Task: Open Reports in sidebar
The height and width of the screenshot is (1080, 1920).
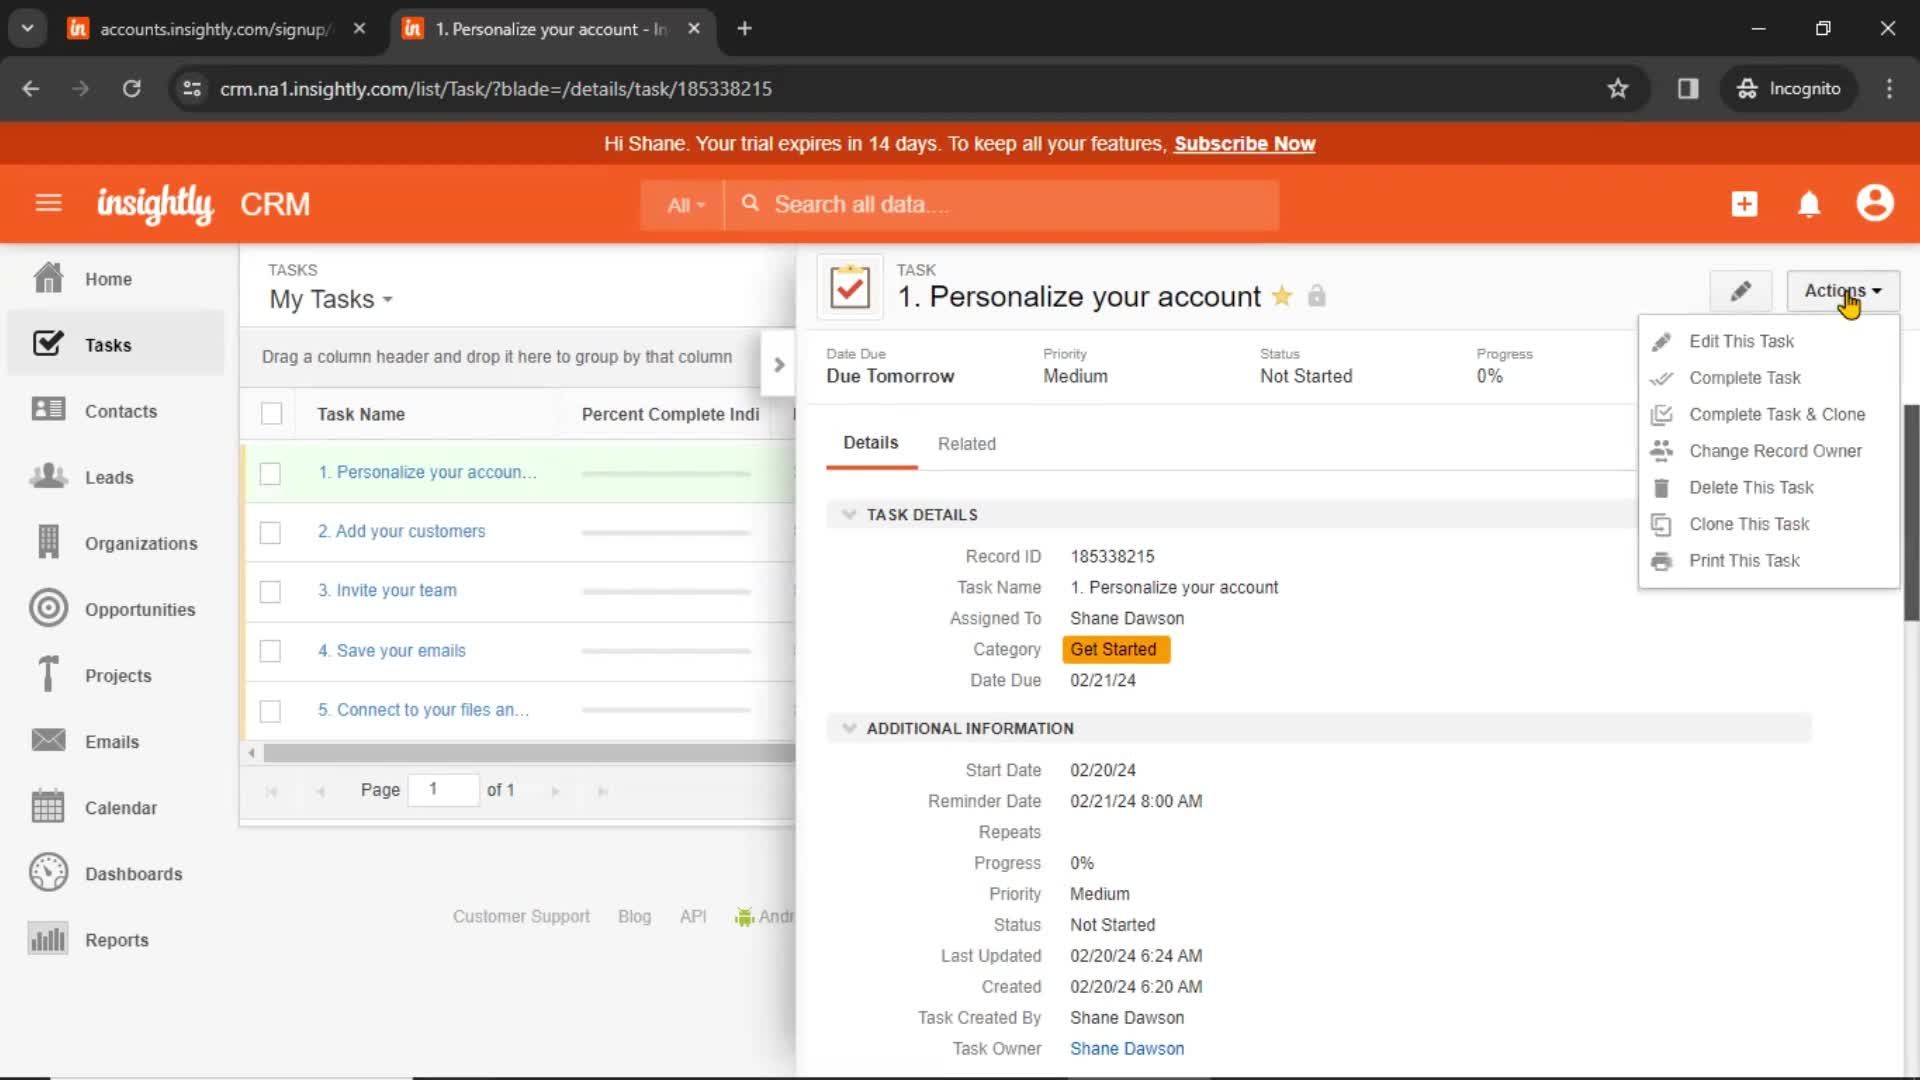Action: [x=115, y=939]
